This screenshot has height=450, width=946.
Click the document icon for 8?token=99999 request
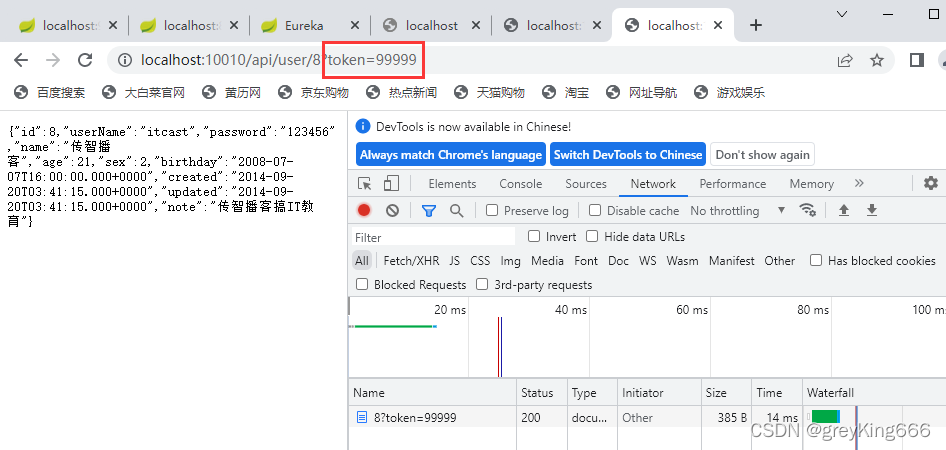point(362,417)
